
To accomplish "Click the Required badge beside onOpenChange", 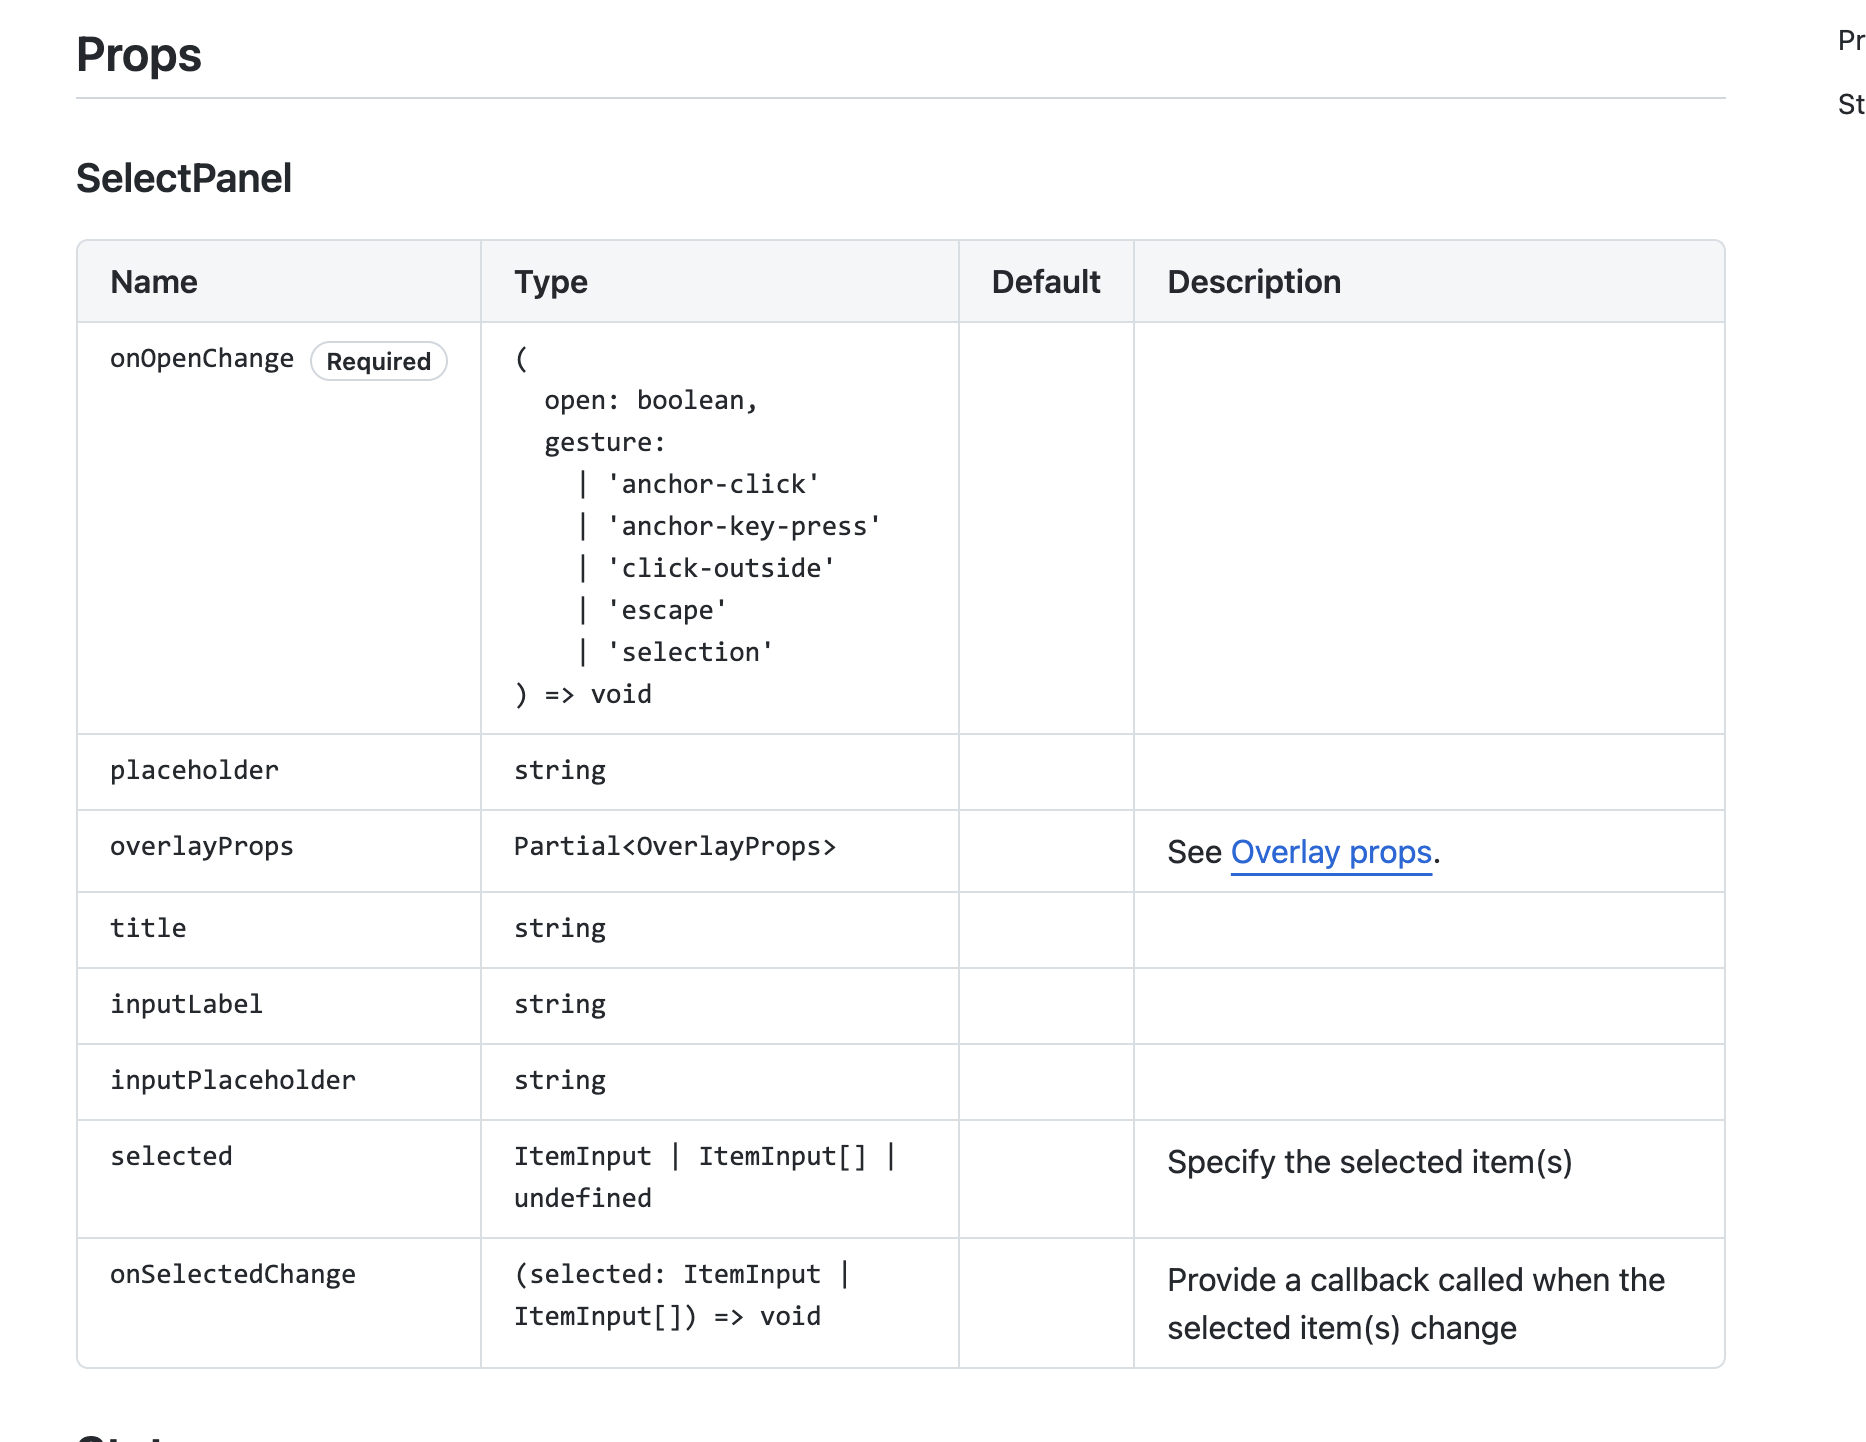I will click(x=378, y=361).
